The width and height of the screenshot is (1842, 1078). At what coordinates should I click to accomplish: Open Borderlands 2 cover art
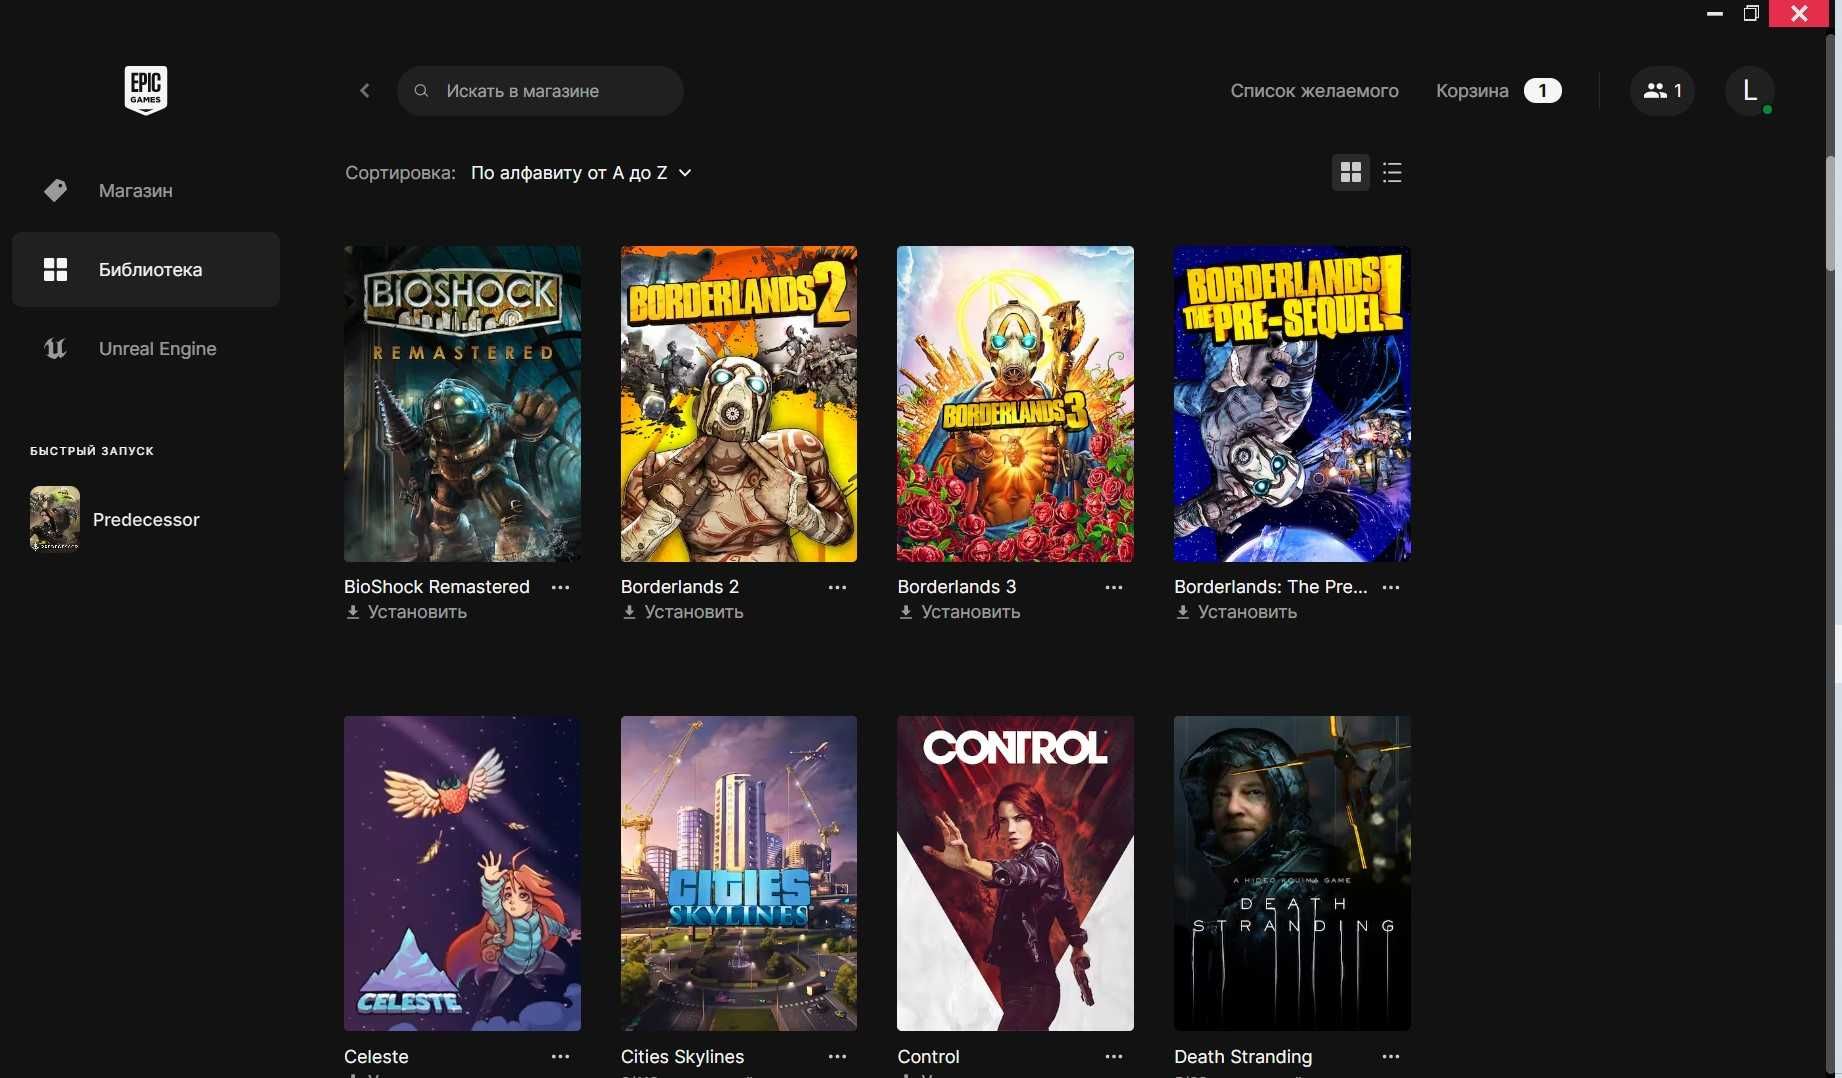739,404
